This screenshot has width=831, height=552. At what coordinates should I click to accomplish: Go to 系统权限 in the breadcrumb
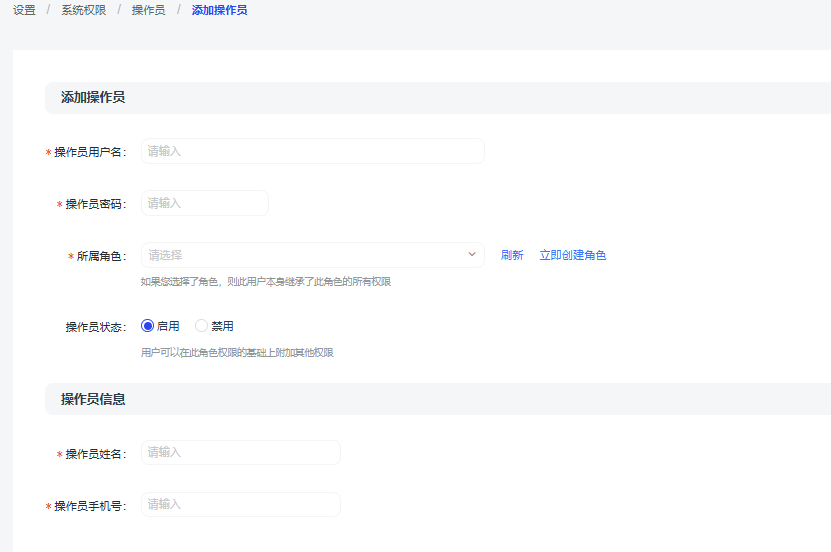click(83, 10)
